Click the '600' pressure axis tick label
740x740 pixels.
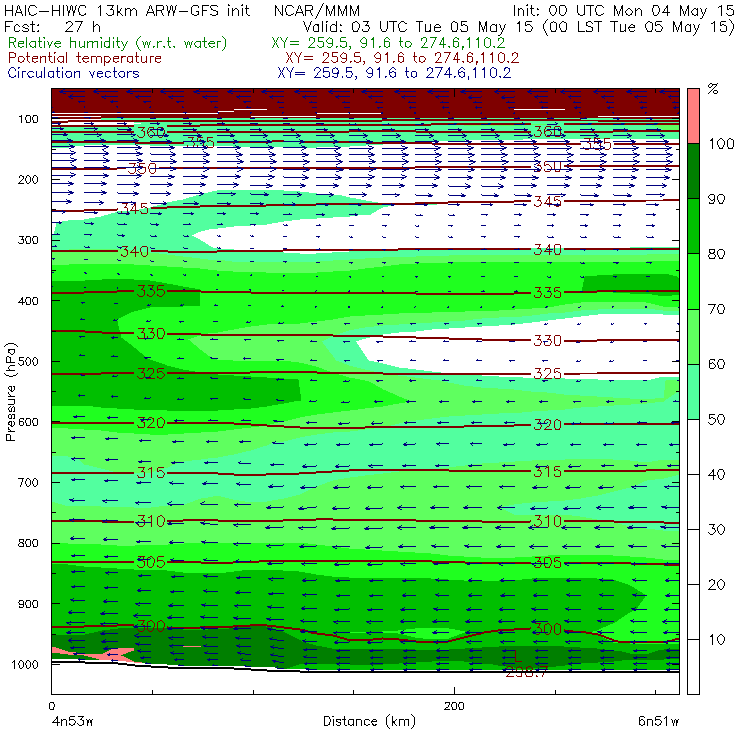tap(28, 422)
